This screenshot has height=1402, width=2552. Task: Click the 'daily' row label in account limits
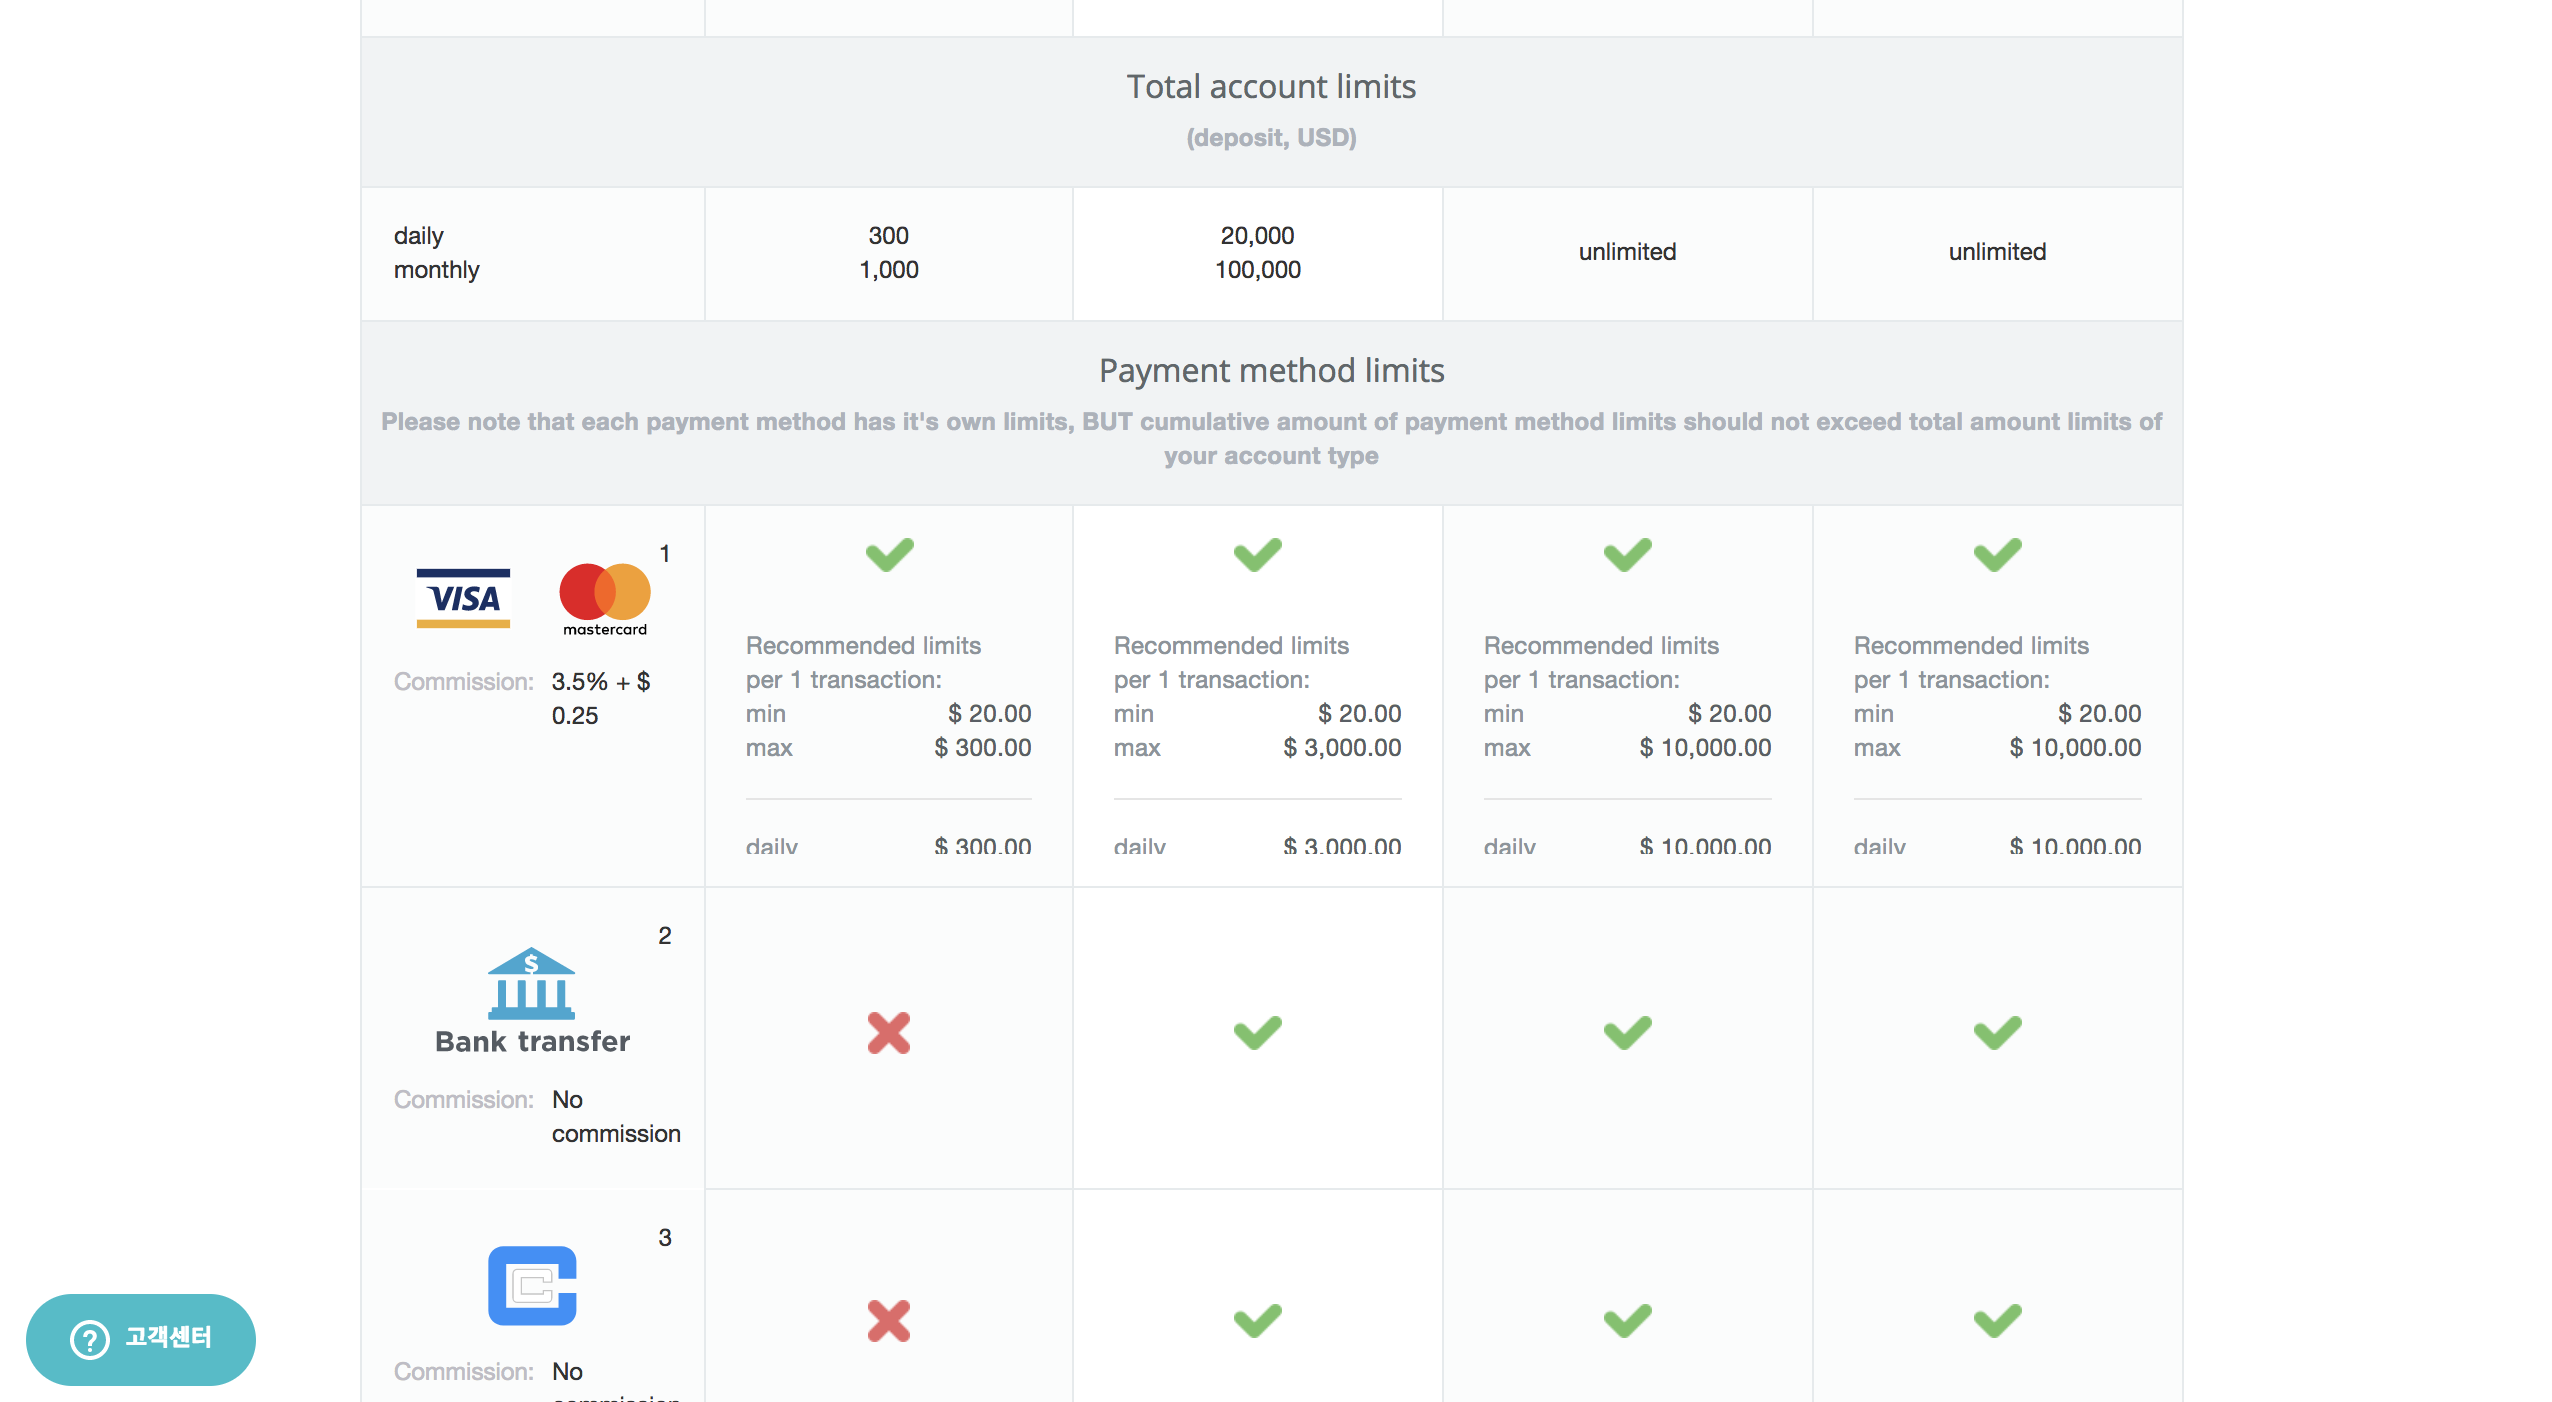pyautogui.click(x=418, y=236)
